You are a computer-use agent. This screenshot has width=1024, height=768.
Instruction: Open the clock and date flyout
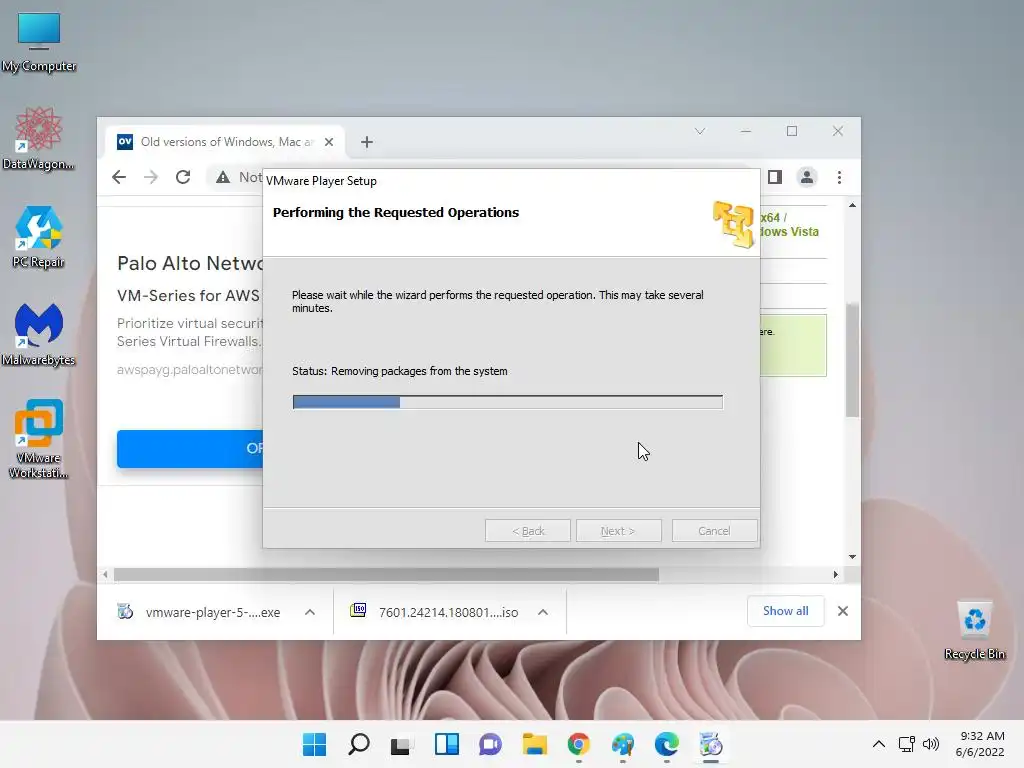click(980, 744)
